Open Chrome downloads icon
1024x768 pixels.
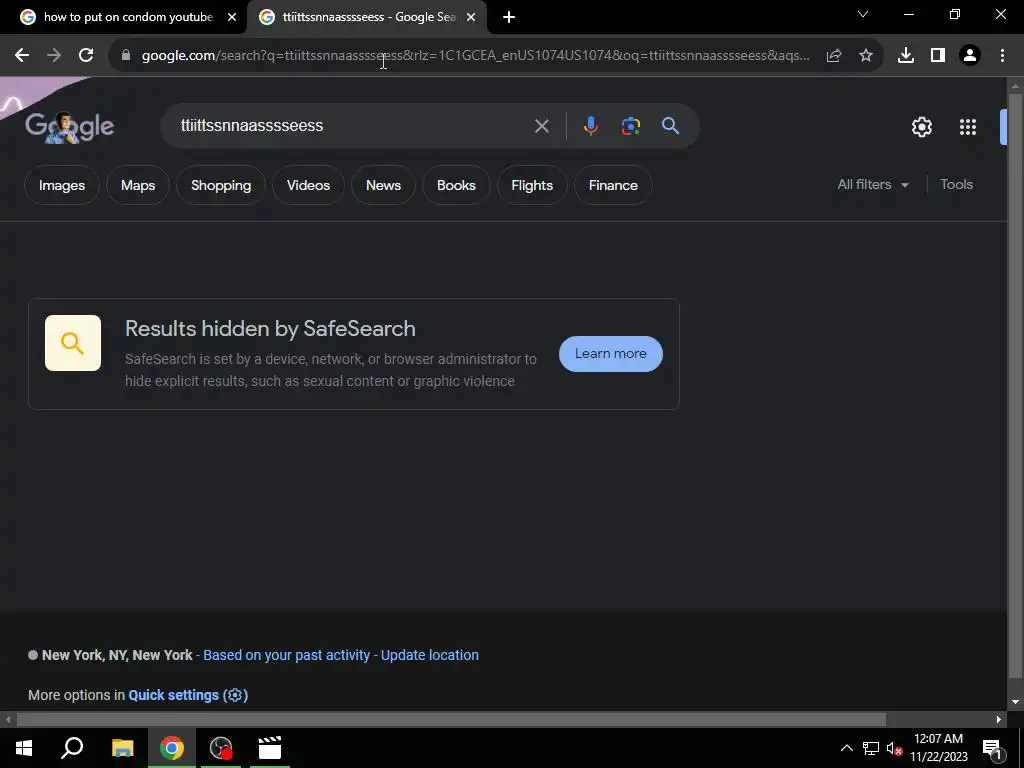pyautogui.click(x=906, y=56)
